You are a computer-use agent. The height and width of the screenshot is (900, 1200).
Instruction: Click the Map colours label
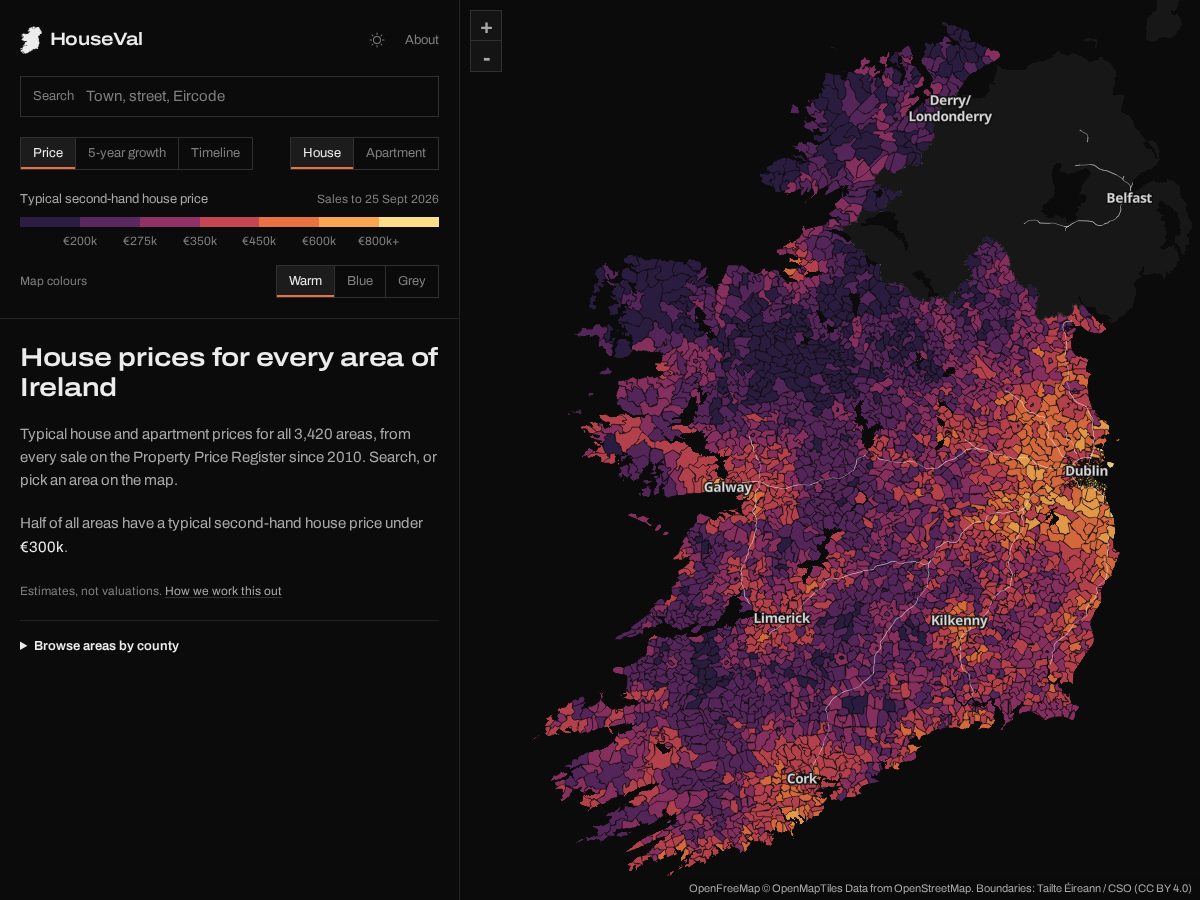(53, 281)
